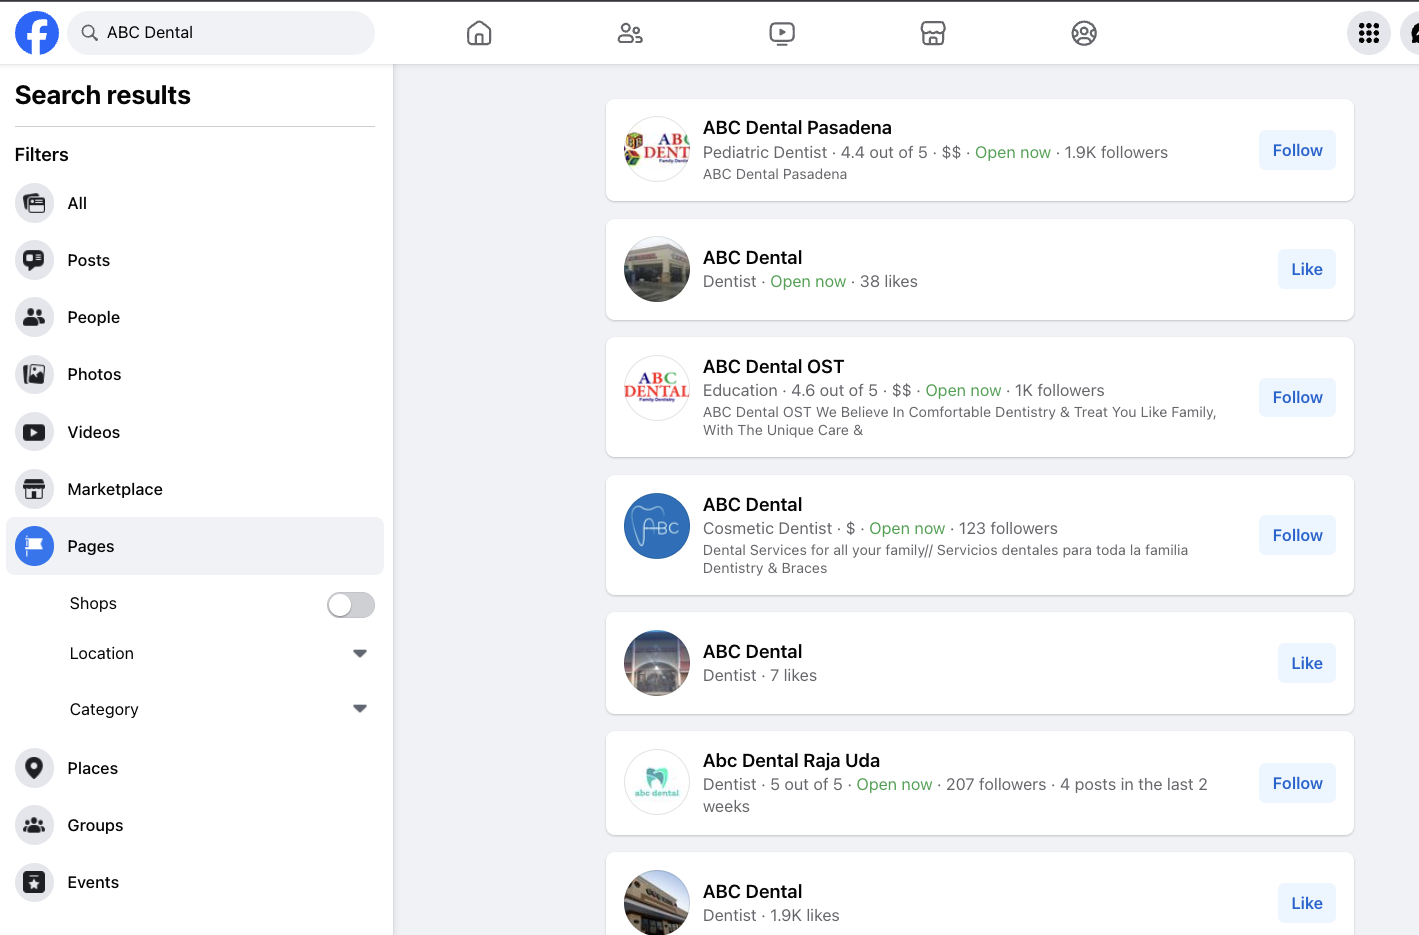Screen dimensions: 1419x935
Task: Click Abc Dental Raja Uda profile picture
Action: (657, 782)
